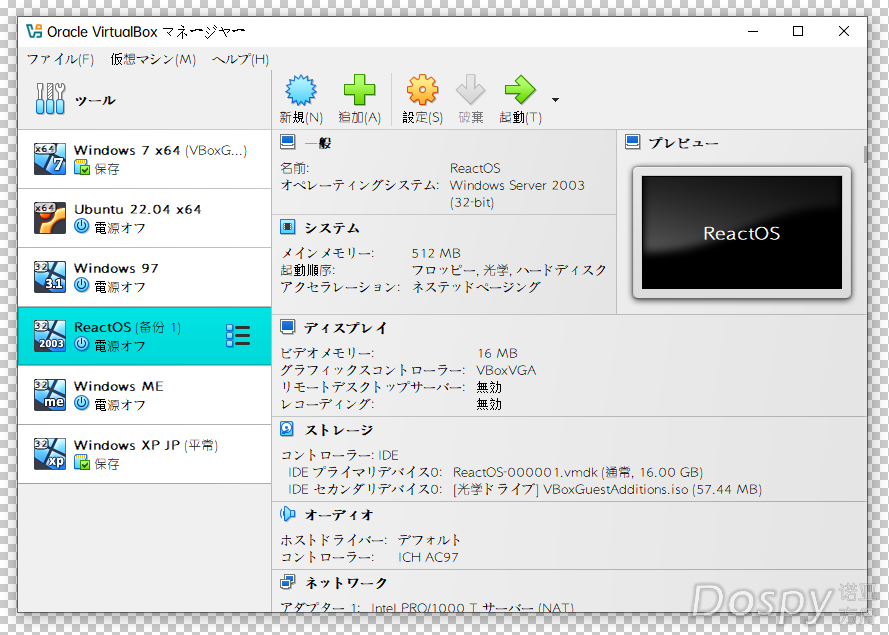Open the Display (ディスプレイ) section header
This screenshot has width=889, height=635.
point(346,328)
